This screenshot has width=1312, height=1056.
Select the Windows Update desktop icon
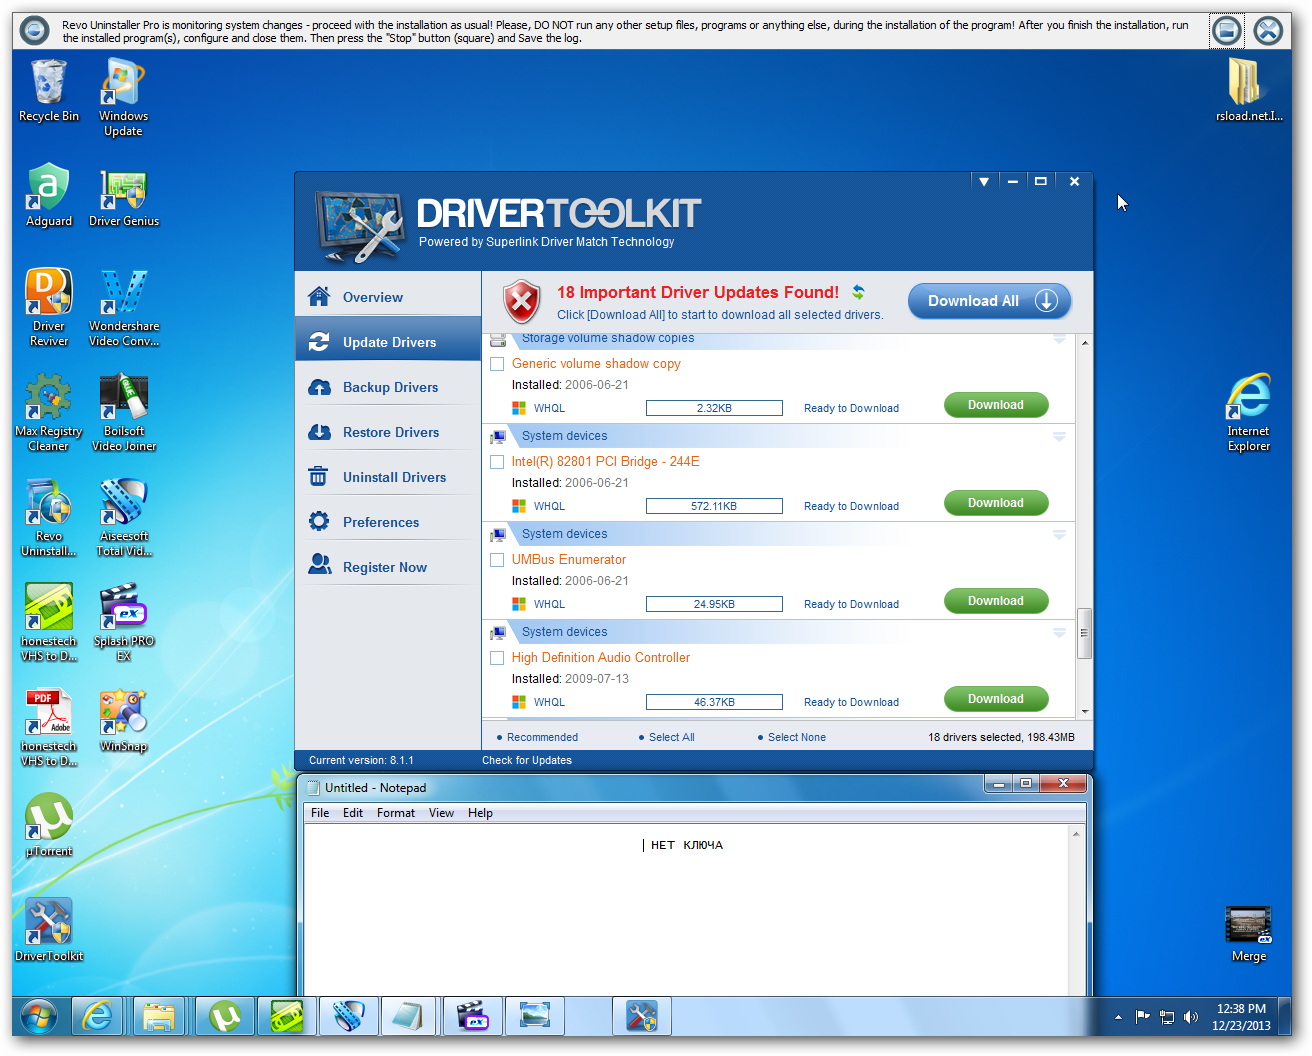point(123,97)
